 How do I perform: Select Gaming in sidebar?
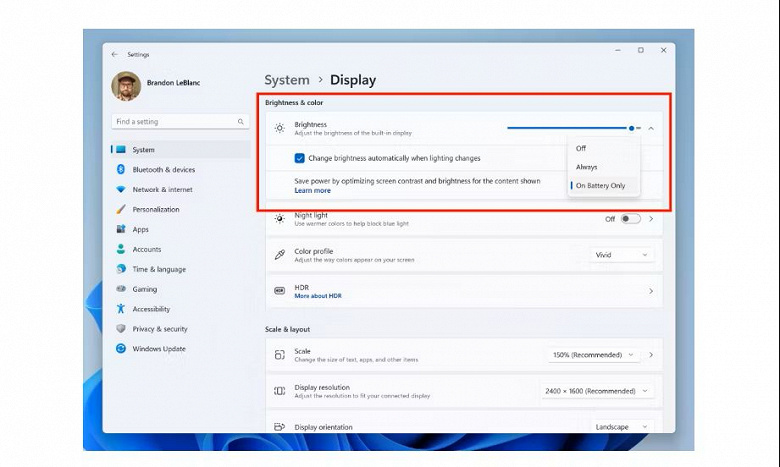(181, 289)
